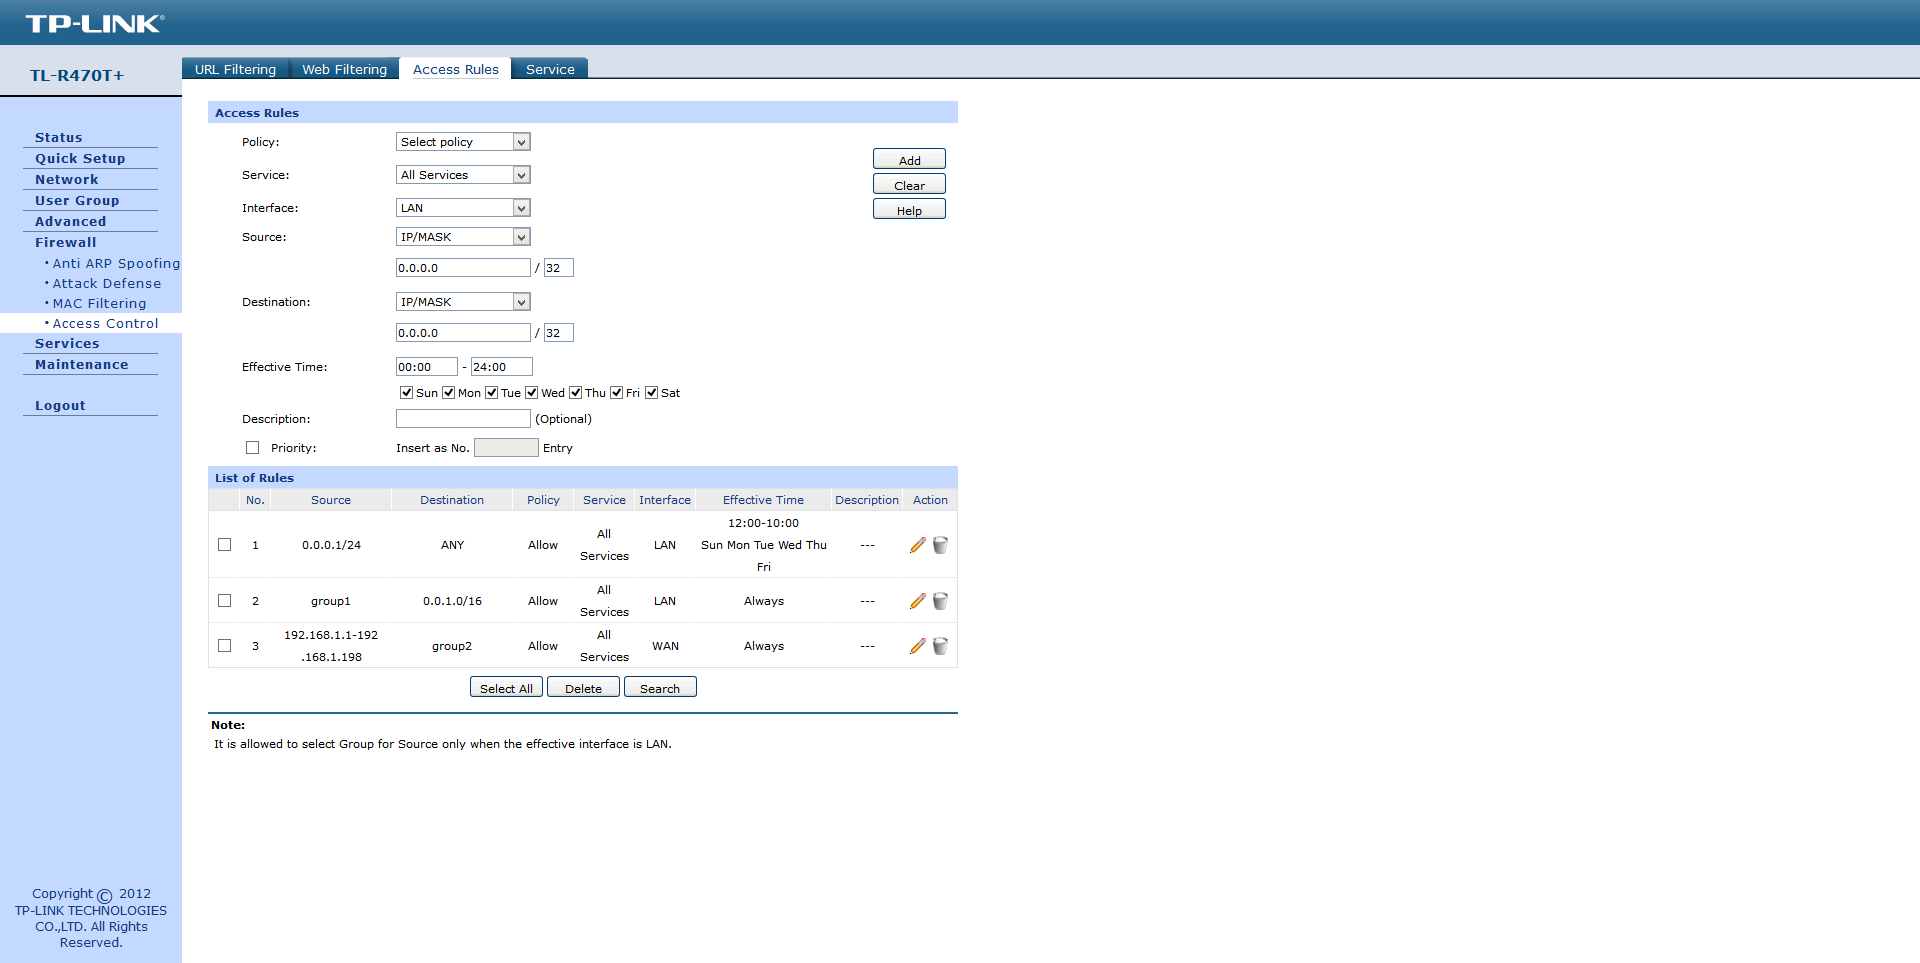Viewport: 1920px width, 963px height.
Task: Delete rule 3 using the trash icon
Action: pos(940,646)
